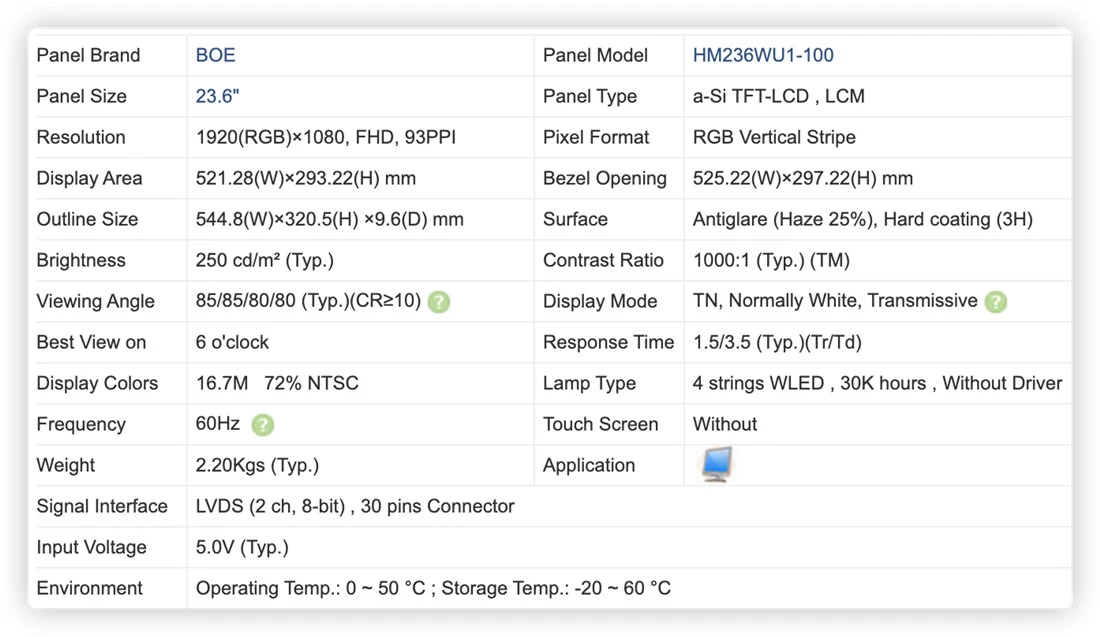Image resolution: width=1100 pixels, height=637 pixels.
Task: Click the Touch Screen label
Action: coord(601,424)
